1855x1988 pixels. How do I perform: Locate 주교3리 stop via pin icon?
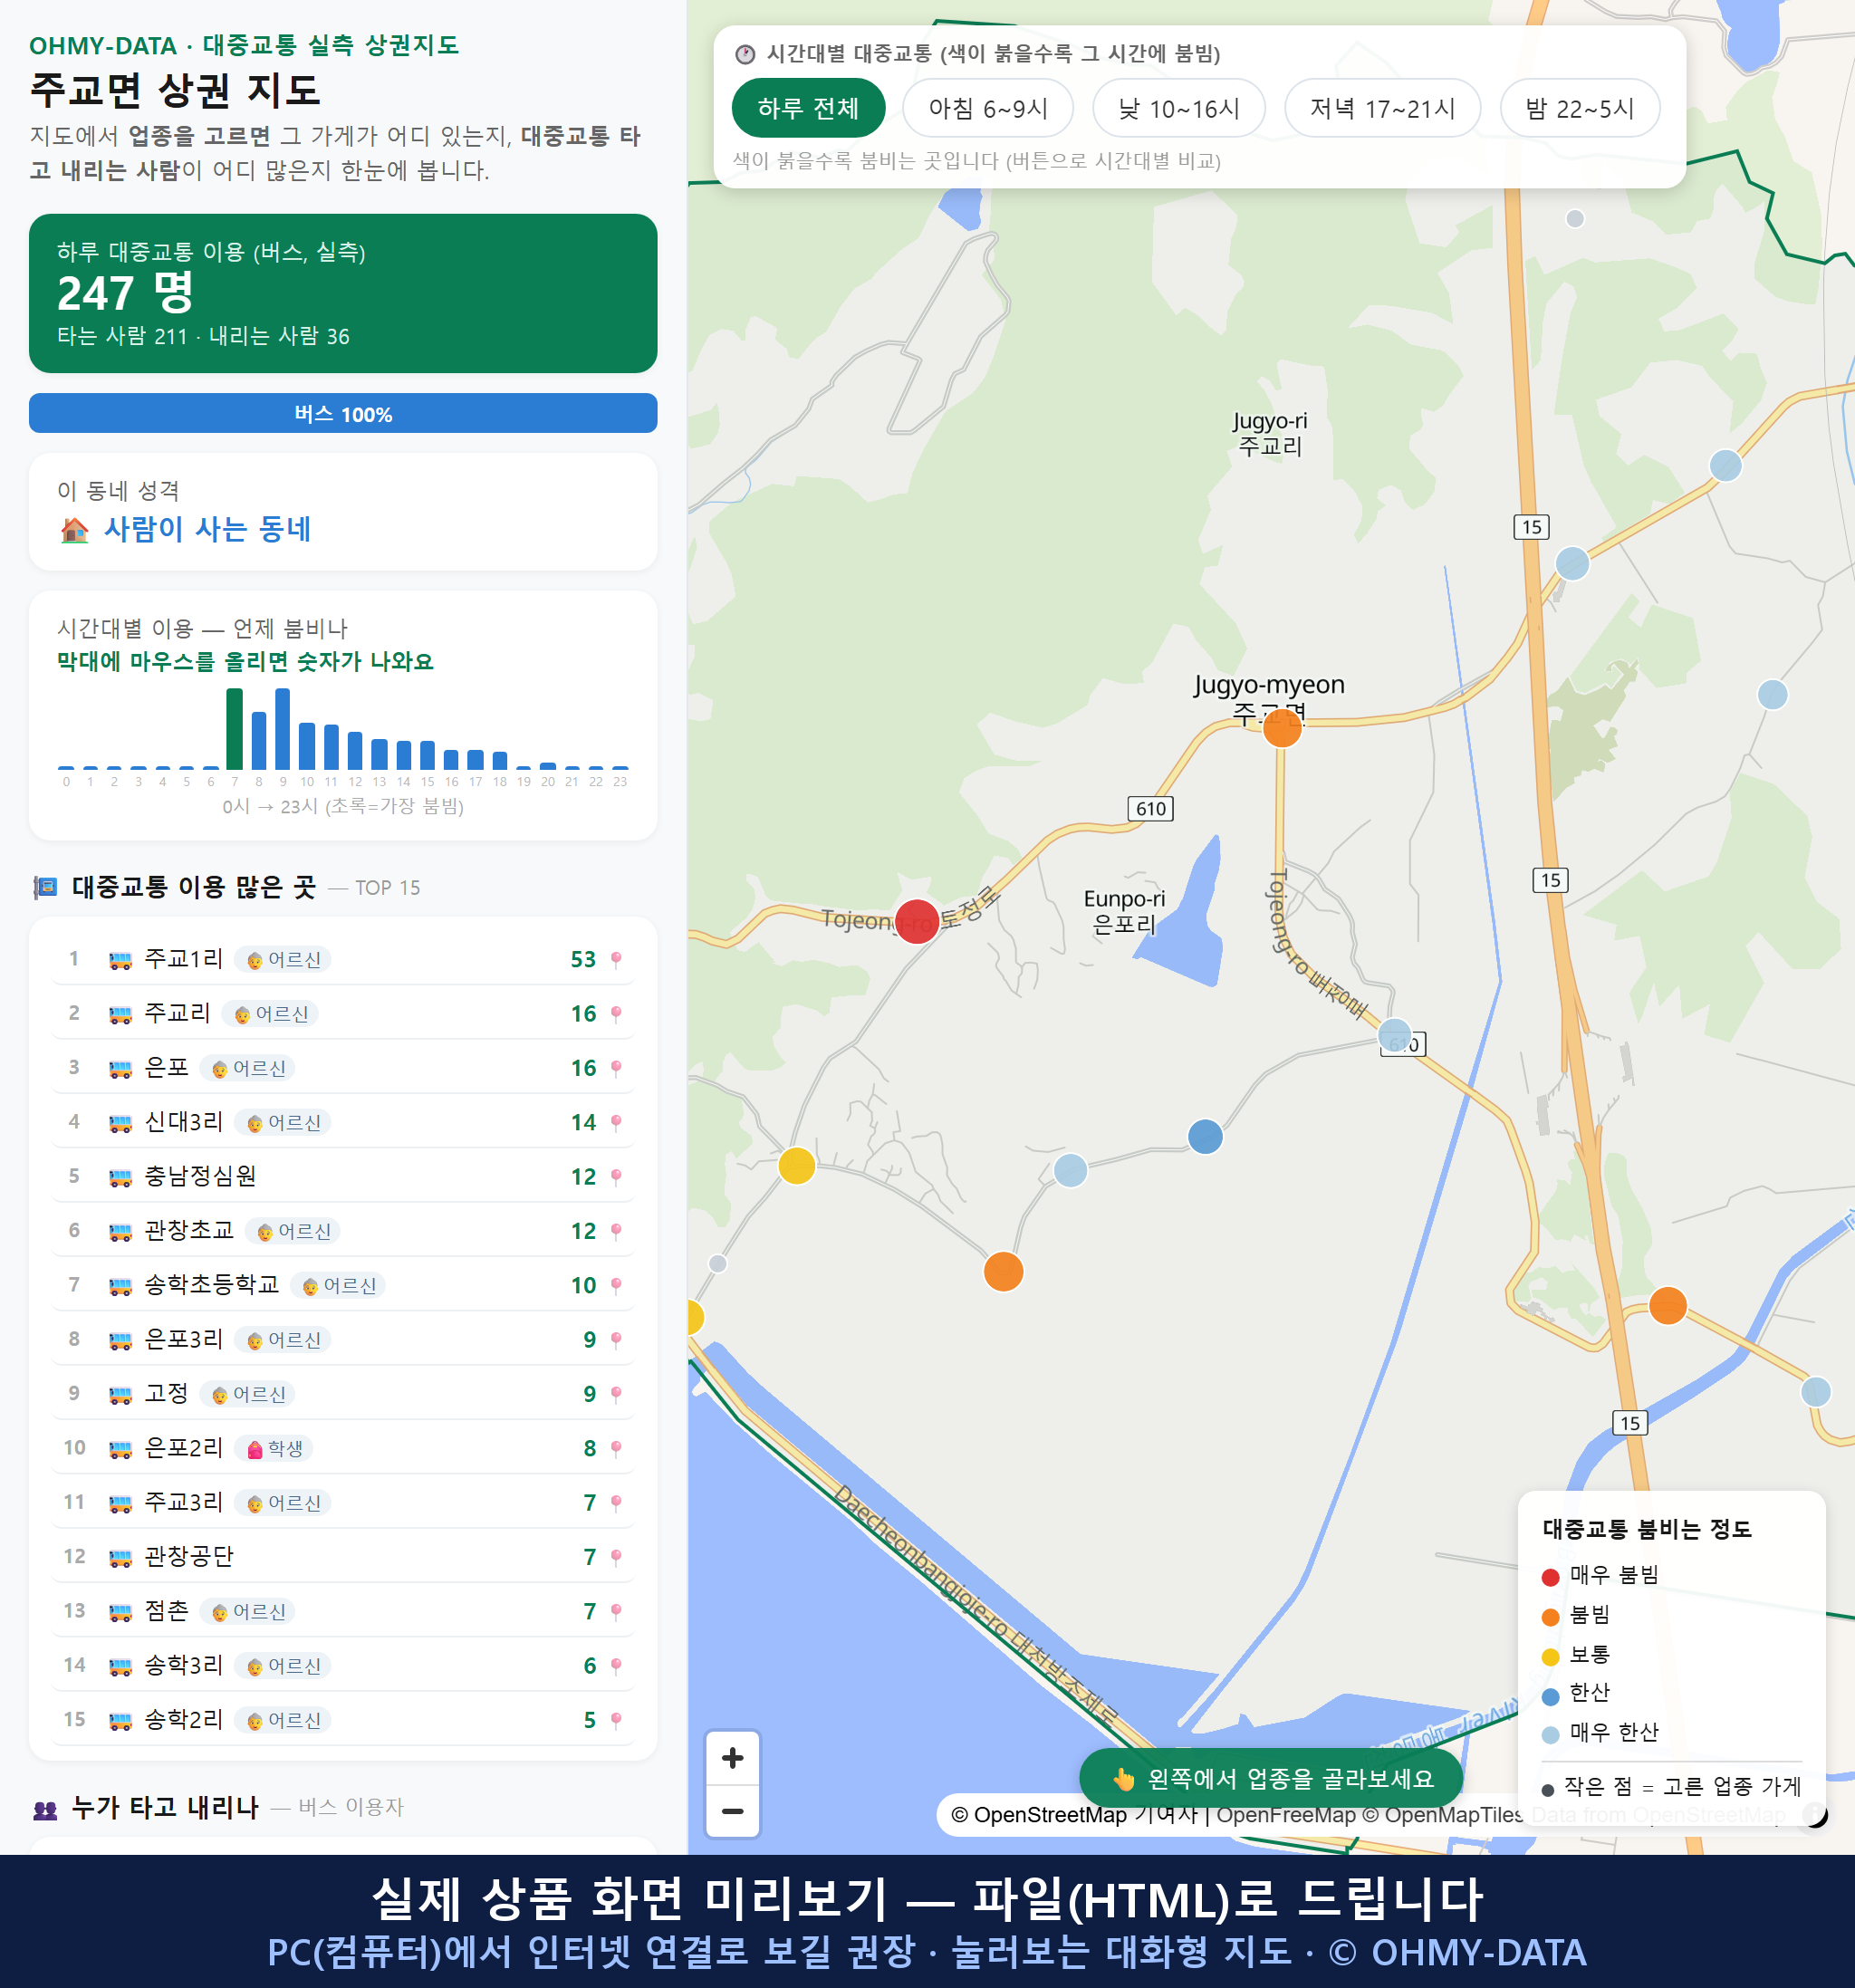pos(616,1503)
